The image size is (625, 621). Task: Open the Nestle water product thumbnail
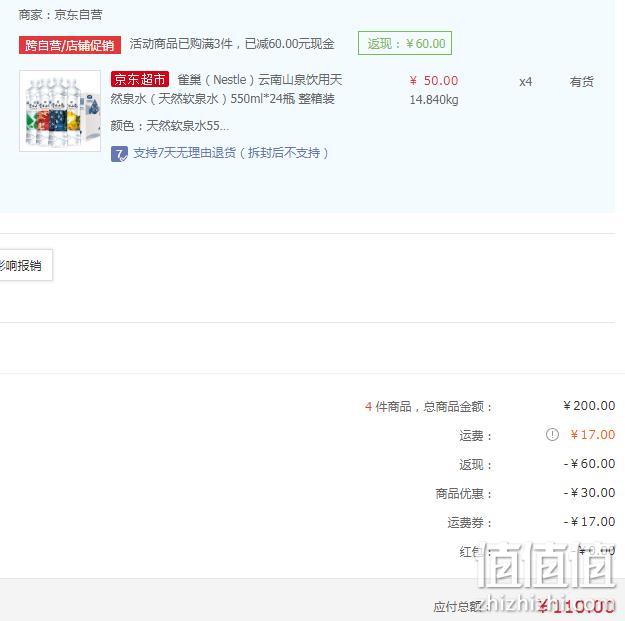[x=60, y=111]
